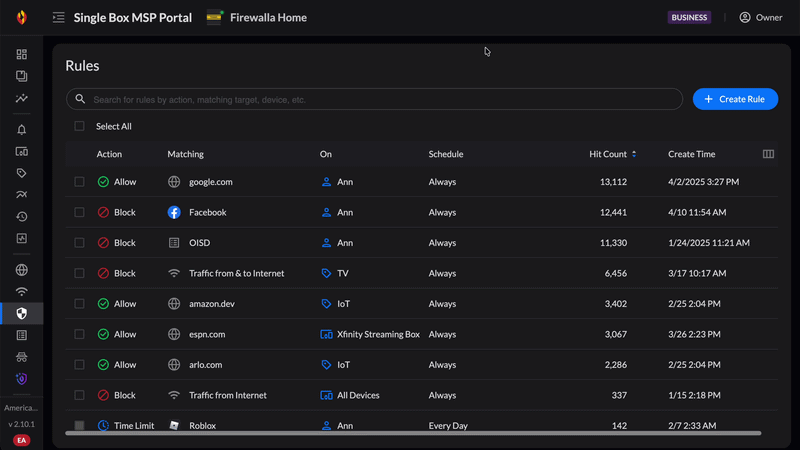Toggle the sidebar collapse menu icon
Viewport: 800px width, 450px height.
59,18
